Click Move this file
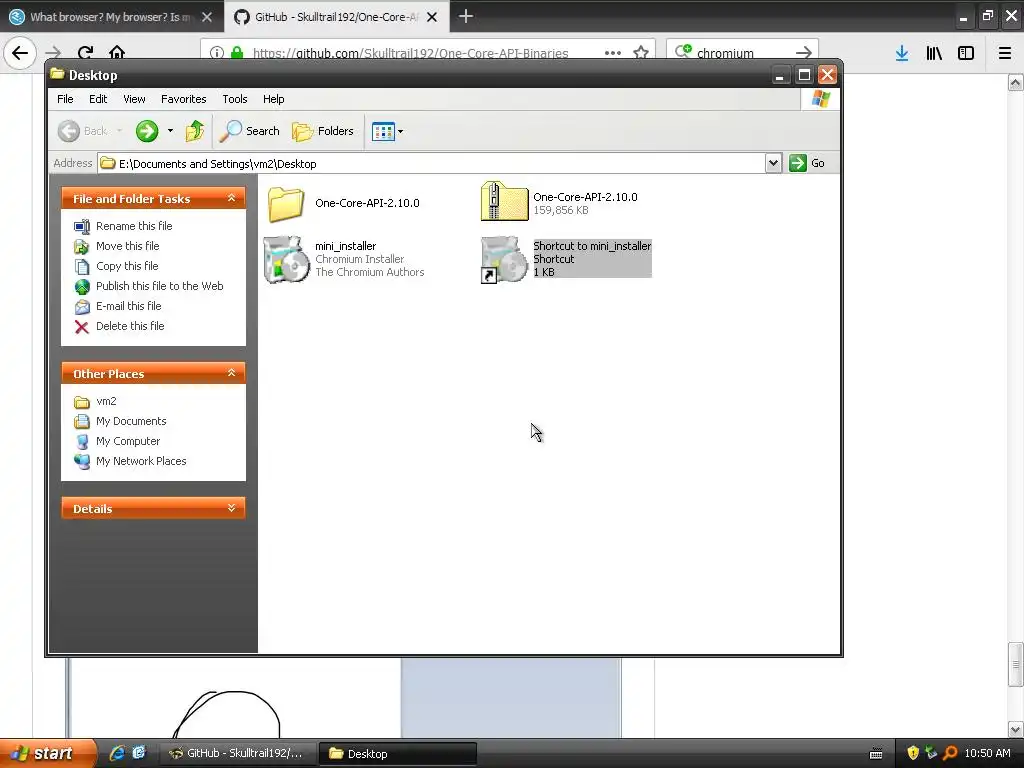Image resolution: width=1024 pixels, height=768 pixels. 127,246
